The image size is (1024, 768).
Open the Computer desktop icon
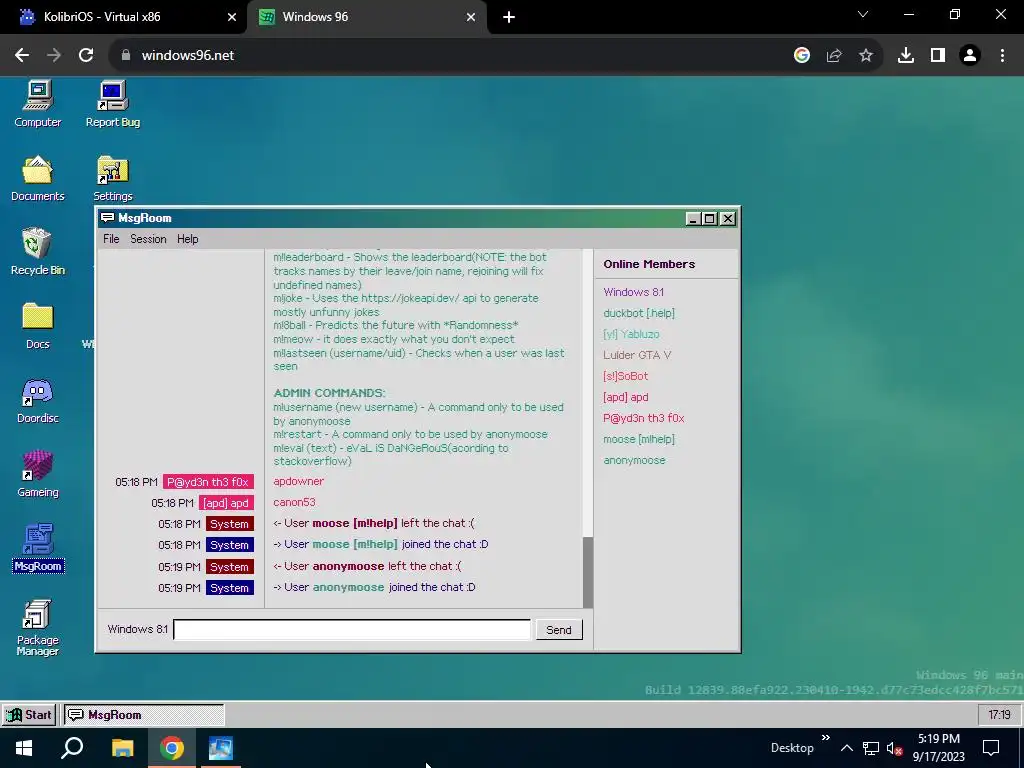point(38,104)
